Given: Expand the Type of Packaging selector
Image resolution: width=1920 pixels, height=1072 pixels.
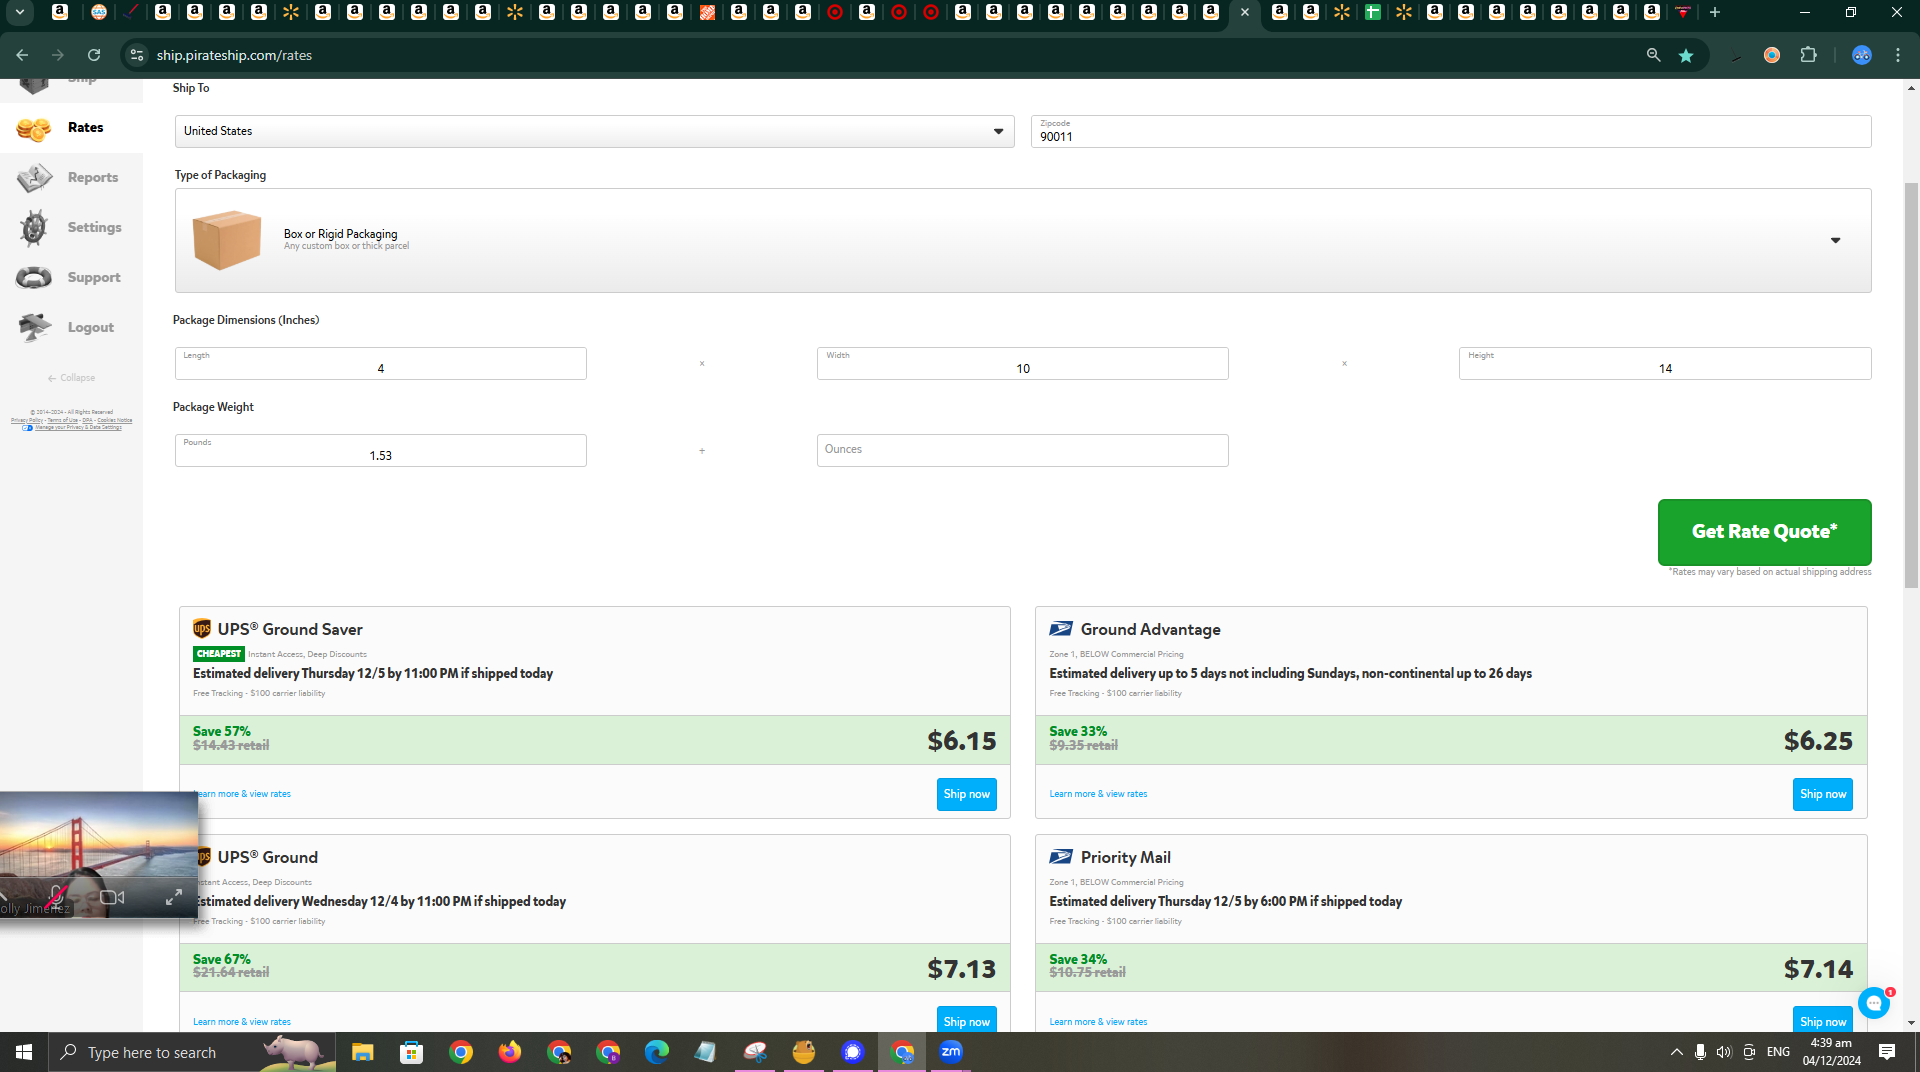Looking at the screenshot, I should point(1022,240).
